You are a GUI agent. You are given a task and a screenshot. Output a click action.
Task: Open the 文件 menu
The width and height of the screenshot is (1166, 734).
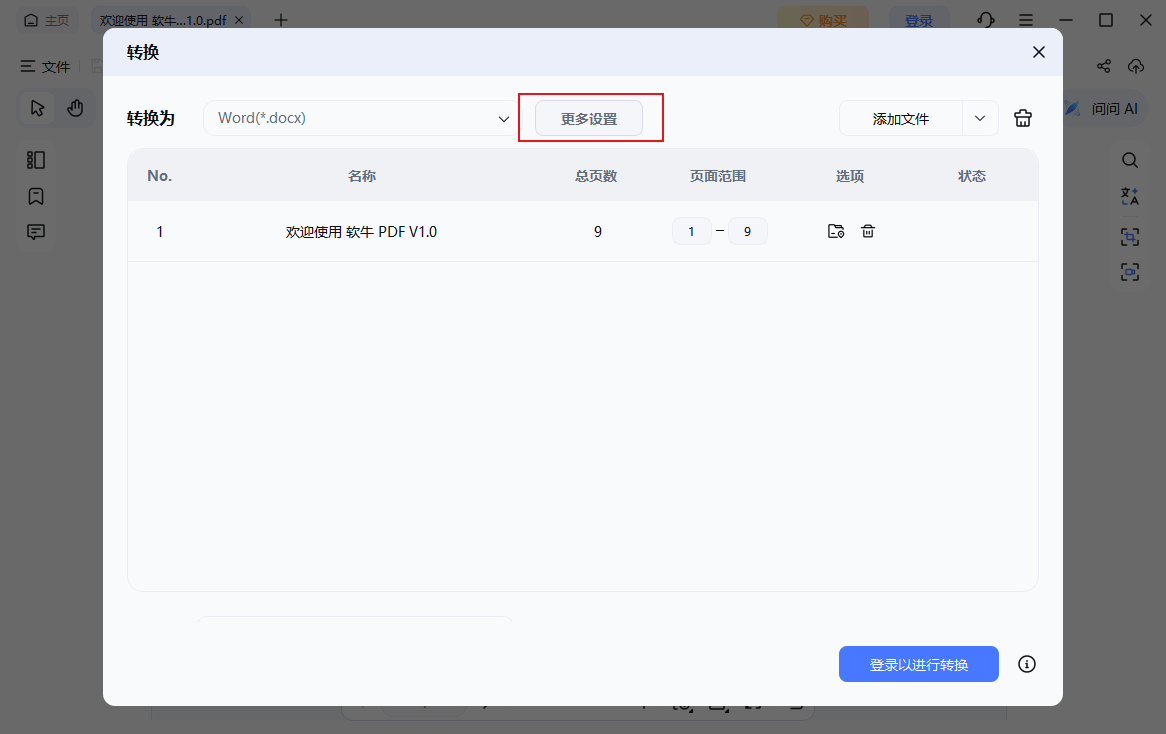(45, 67)
